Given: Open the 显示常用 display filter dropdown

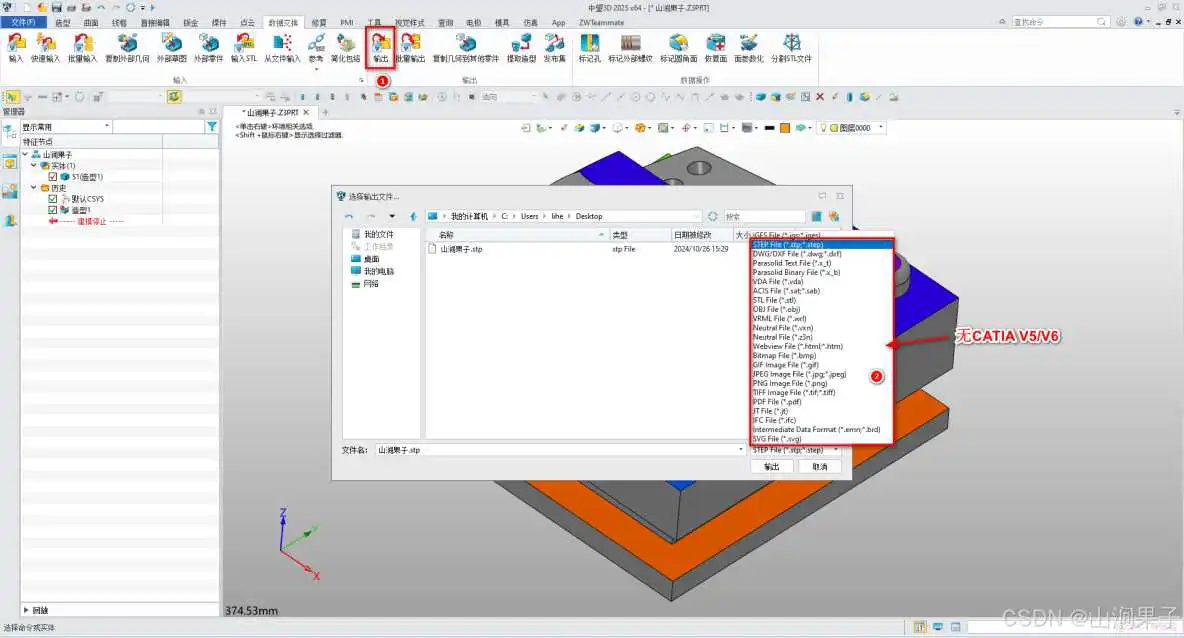Looking at the screenshot, I should pos(66,127).
